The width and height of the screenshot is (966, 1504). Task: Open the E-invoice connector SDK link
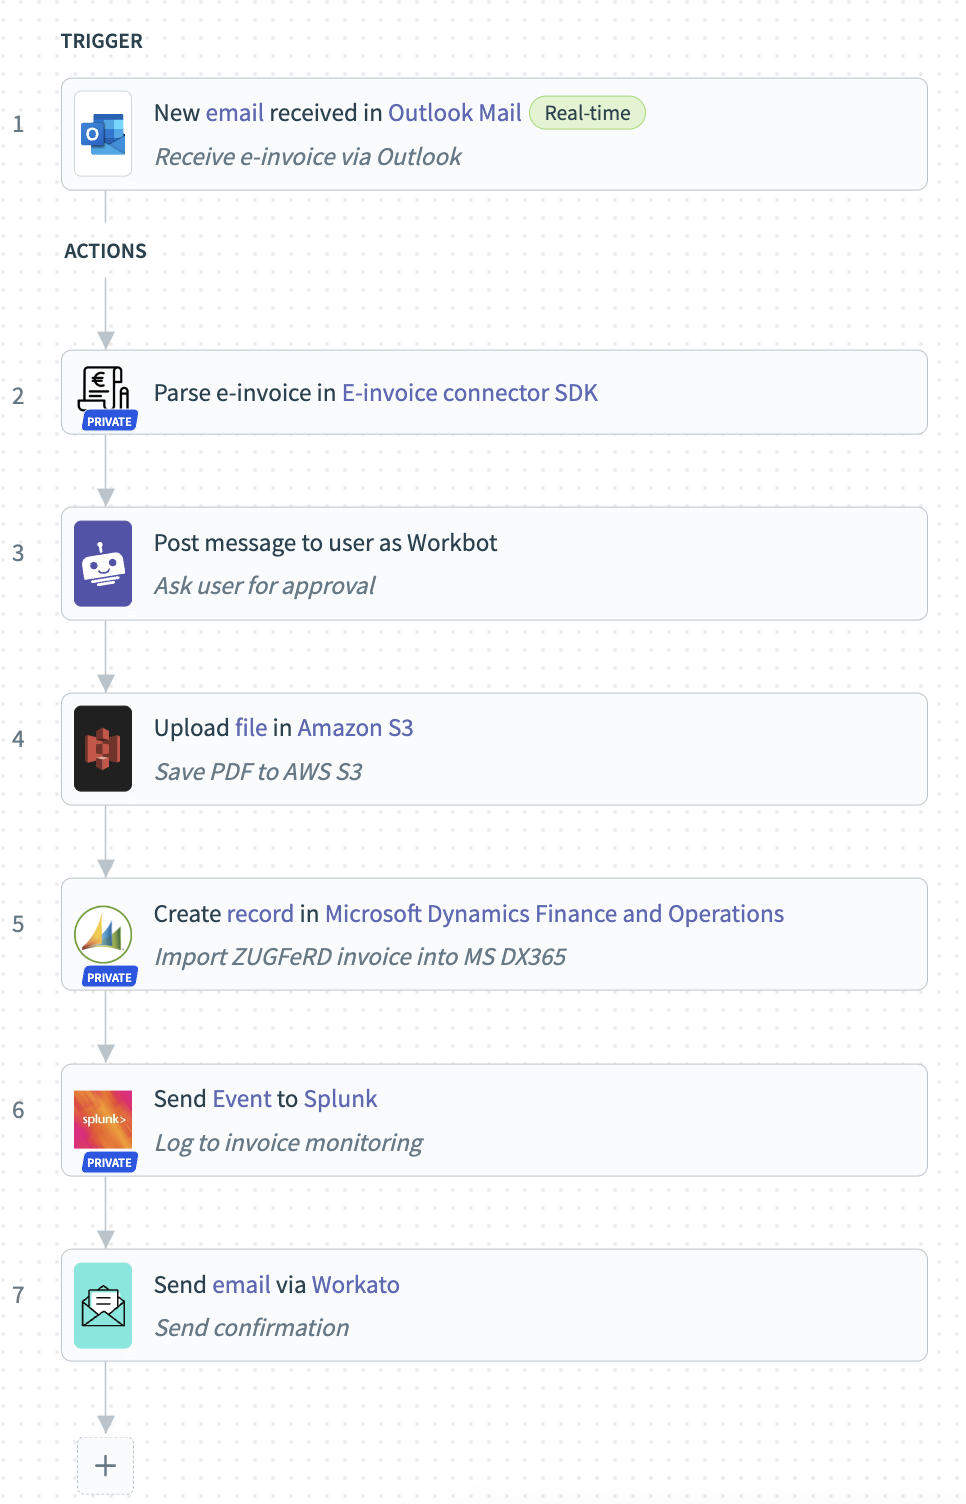tap(470, 393)
